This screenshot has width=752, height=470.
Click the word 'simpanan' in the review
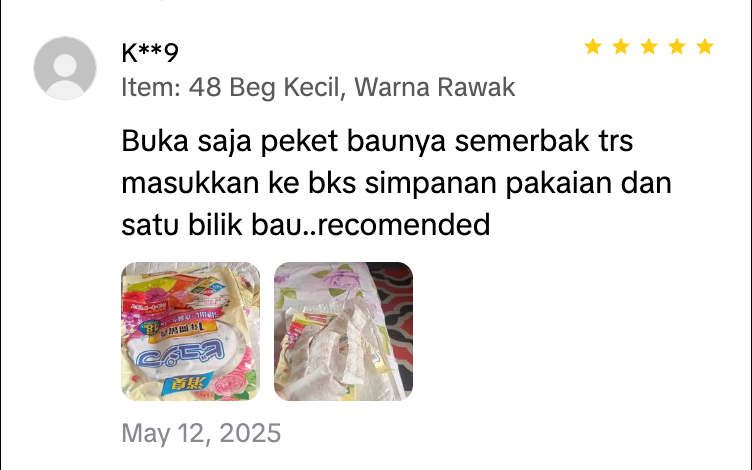[x=430, y=184]
